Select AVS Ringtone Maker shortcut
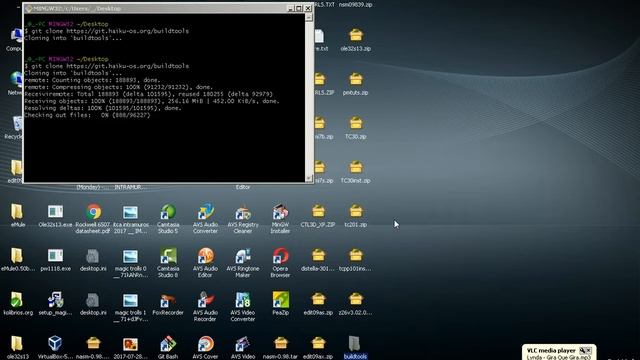Viewport: 640px width, 360px height. 243,262
